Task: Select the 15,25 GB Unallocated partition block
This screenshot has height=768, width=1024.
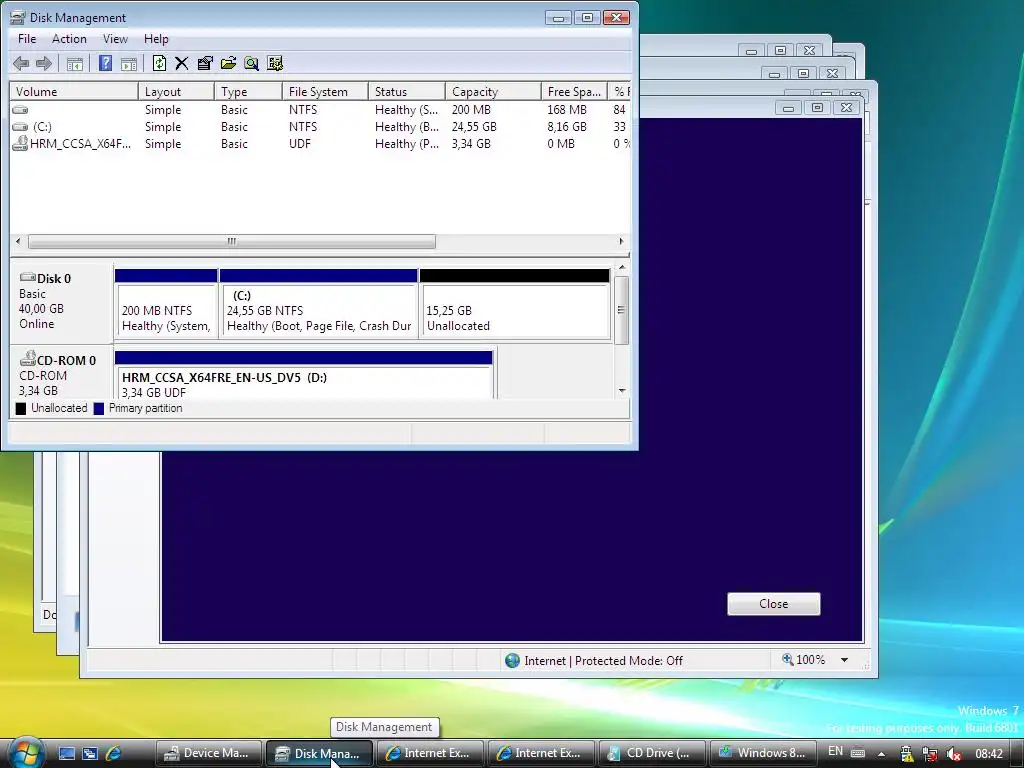Action: pos(515,304)
